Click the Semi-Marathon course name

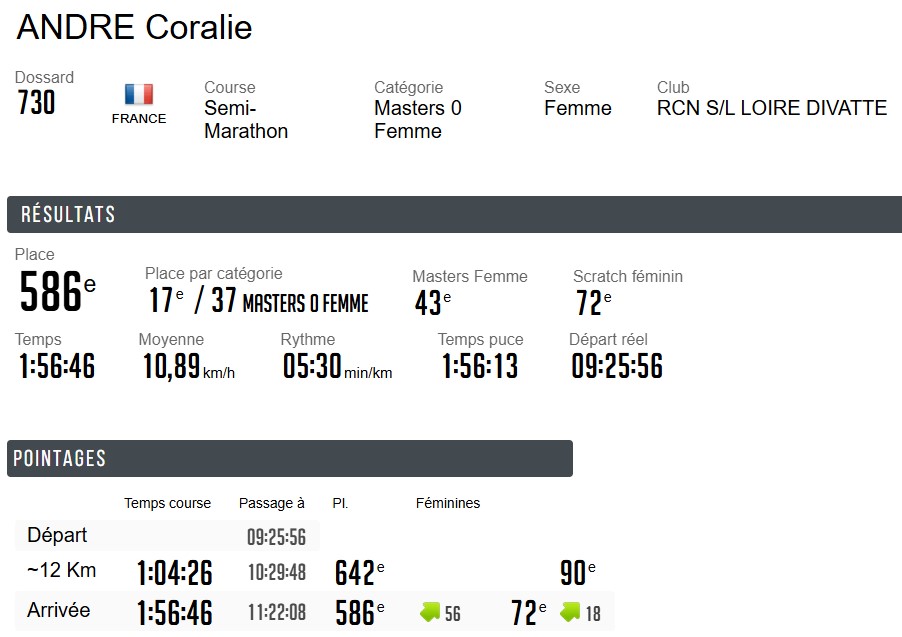246,119
